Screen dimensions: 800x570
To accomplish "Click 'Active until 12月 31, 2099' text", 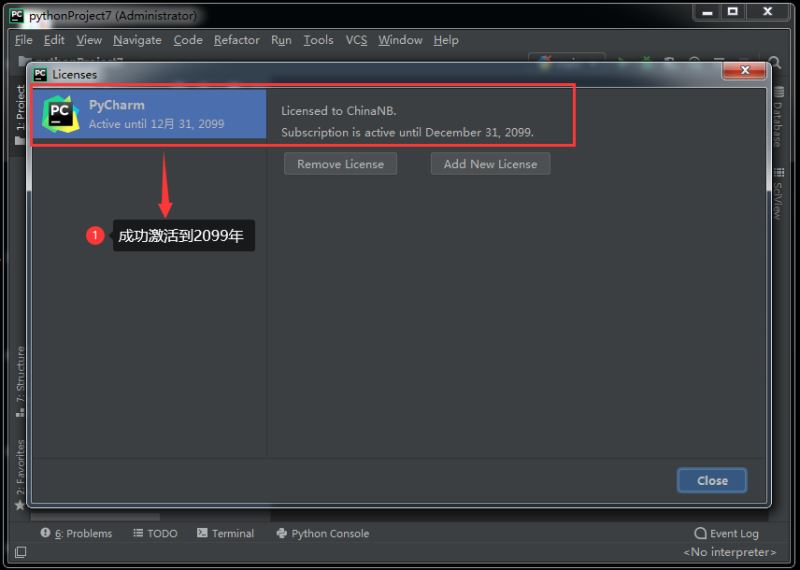I will [x=157, y=124].
